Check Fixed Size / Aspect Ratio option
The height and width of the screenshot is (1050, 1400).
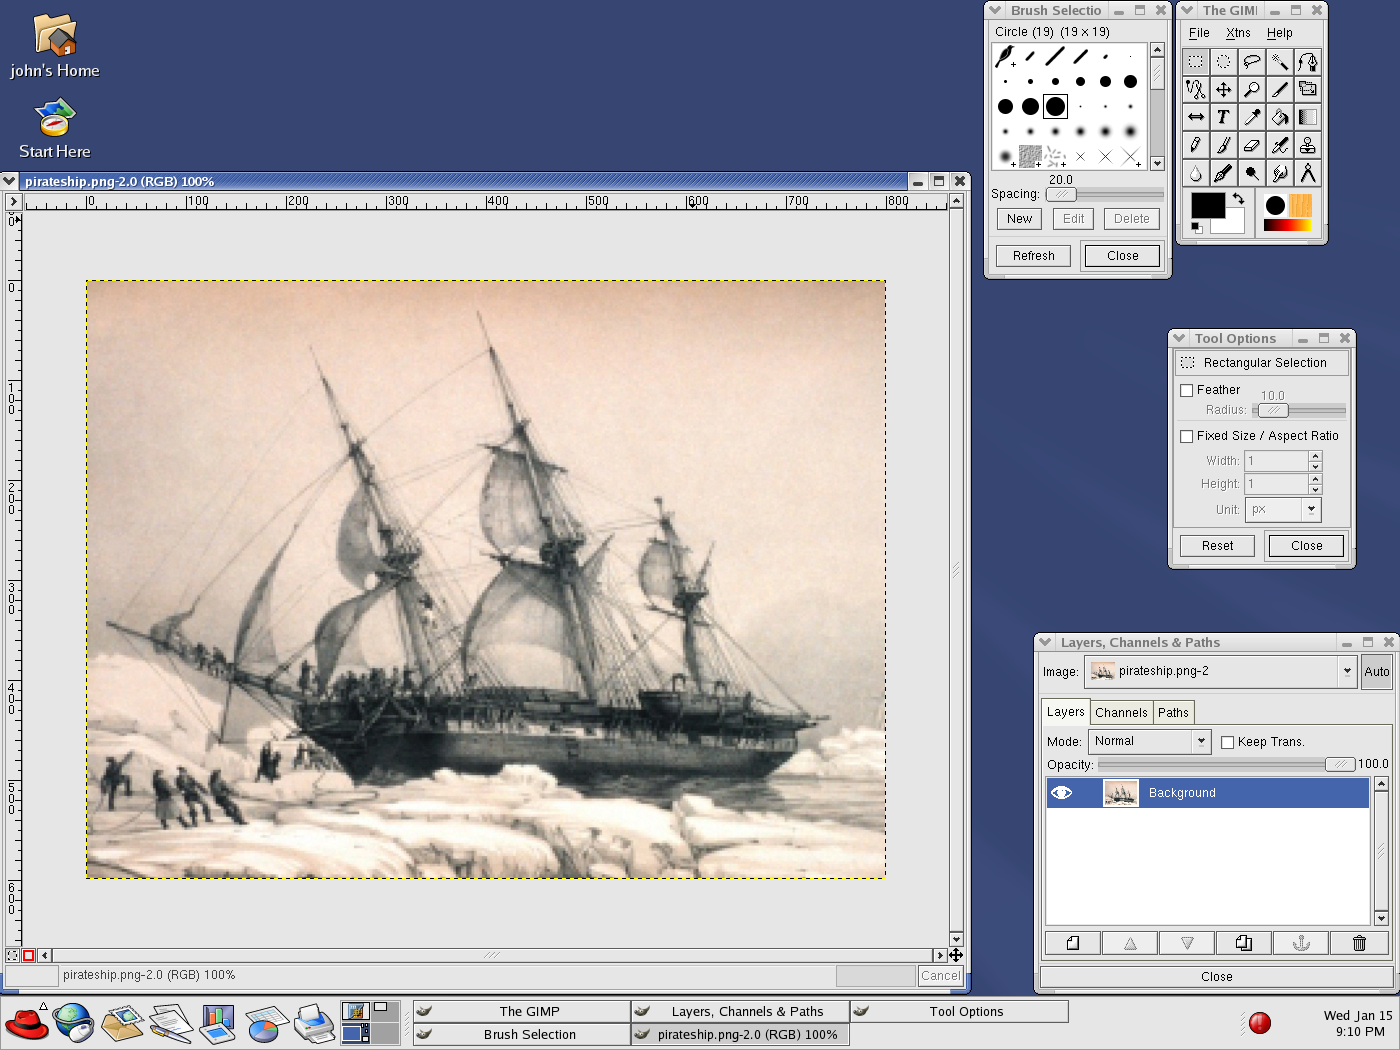(1187, 437)
